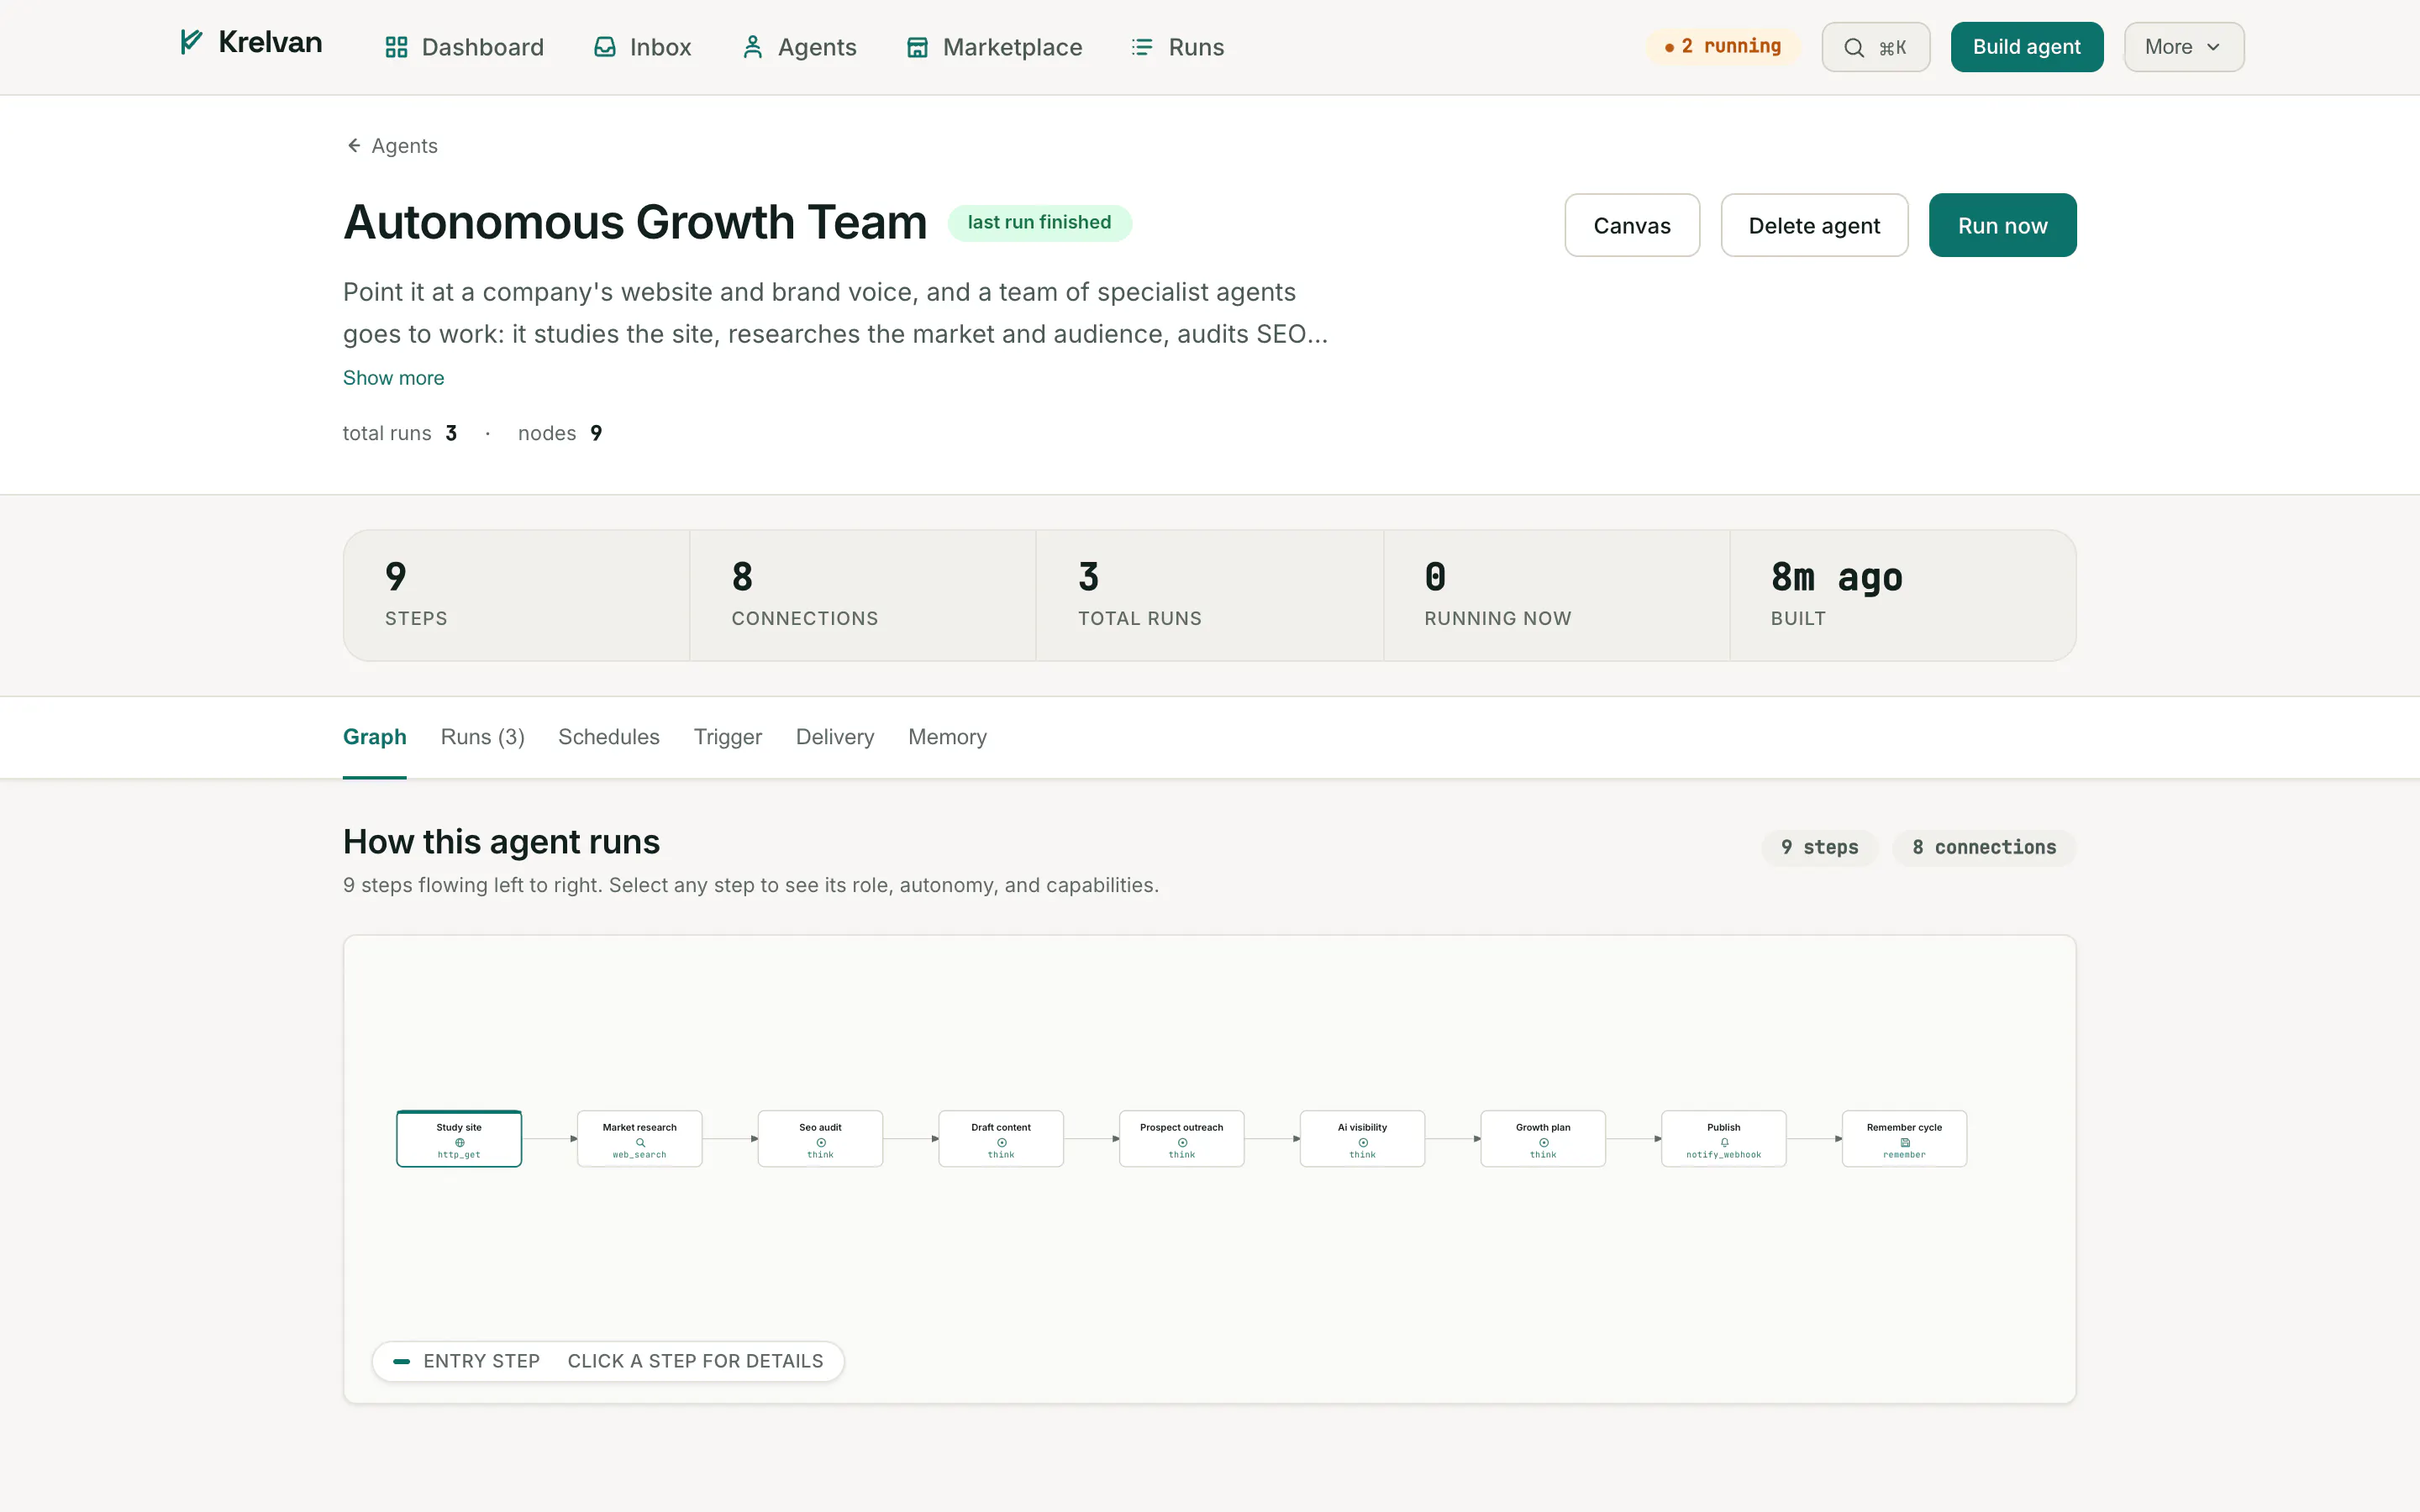Open Runs via the list icon
Screen dimensions: 2420x1512
(x=1142, y=47)
